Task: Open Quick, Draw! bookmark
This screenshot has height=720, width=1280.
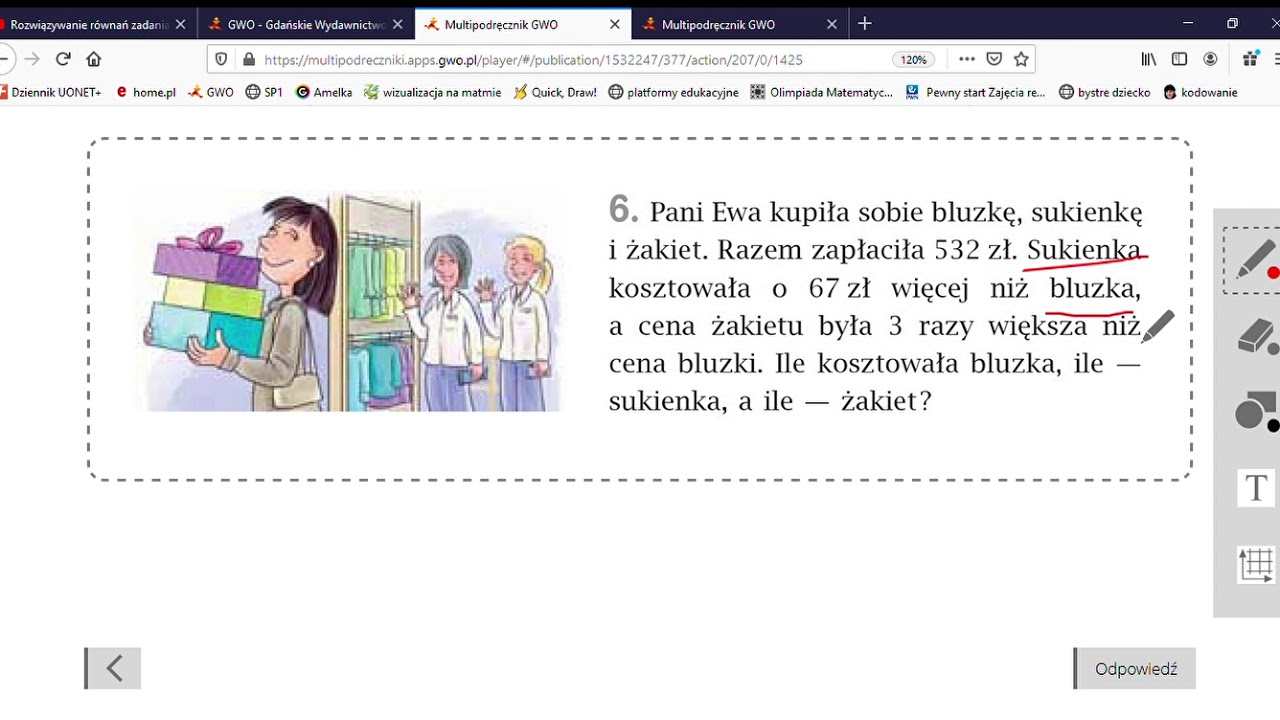Action: (x=555, y=92)
